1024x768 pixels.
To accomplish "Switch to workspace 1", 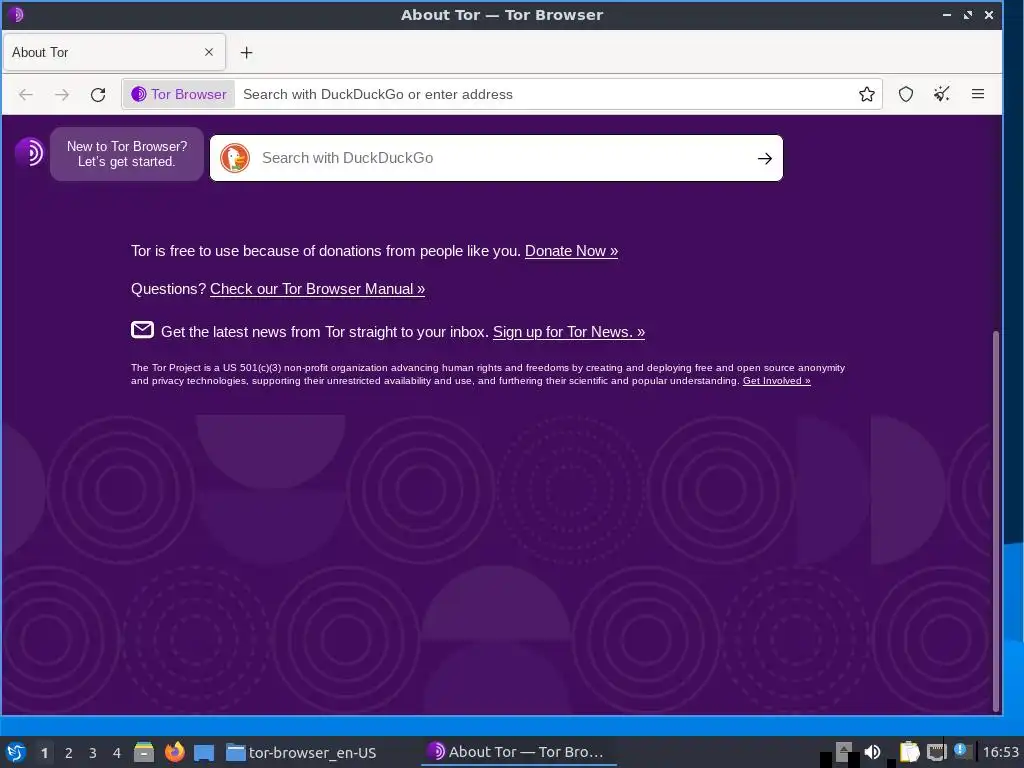I will click(x=44, y=753).
